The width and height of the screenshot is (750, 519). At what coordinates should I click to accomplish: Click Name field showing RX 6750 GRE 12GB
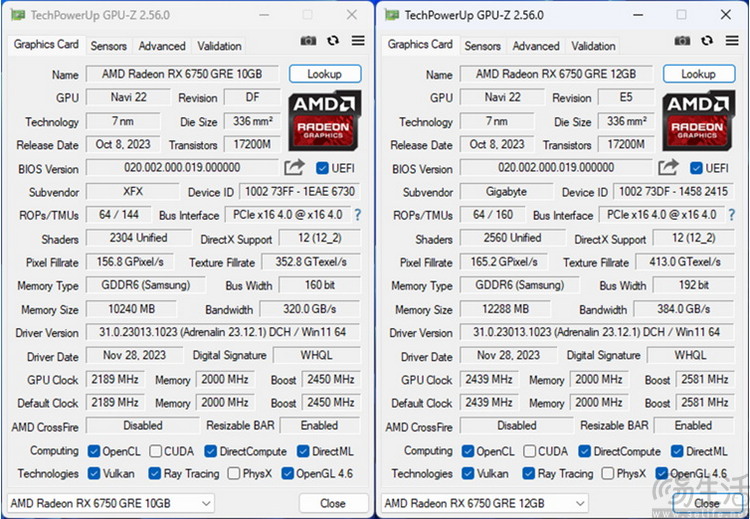pyautogui.click(x=556, y=74)
